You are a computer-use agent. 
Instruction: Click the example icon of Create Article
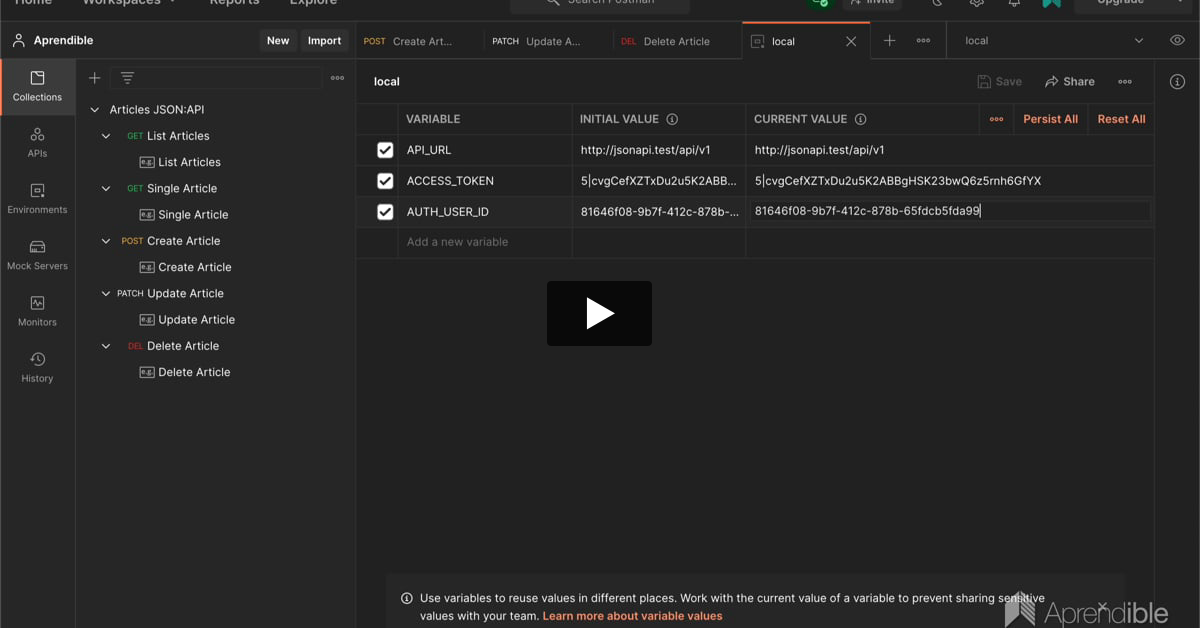pos(147,267)
